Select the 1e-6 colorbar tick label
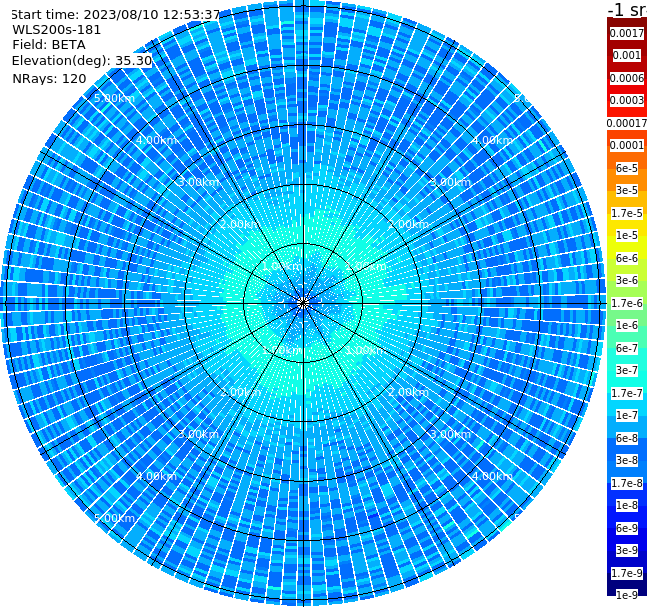The image size is (647, 607). pos(627,325)
